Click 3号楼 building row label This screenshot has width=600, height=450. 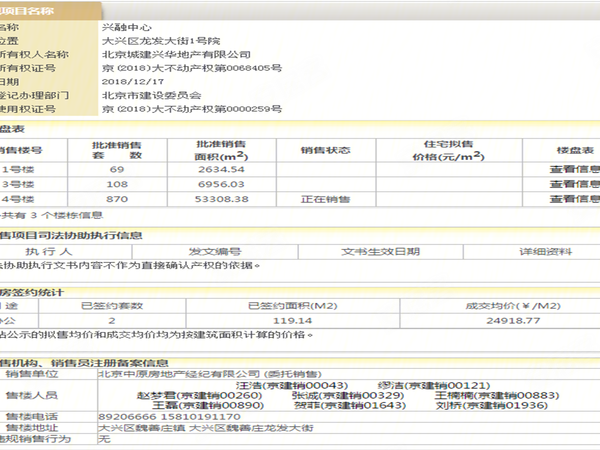(x=18, y=184)
